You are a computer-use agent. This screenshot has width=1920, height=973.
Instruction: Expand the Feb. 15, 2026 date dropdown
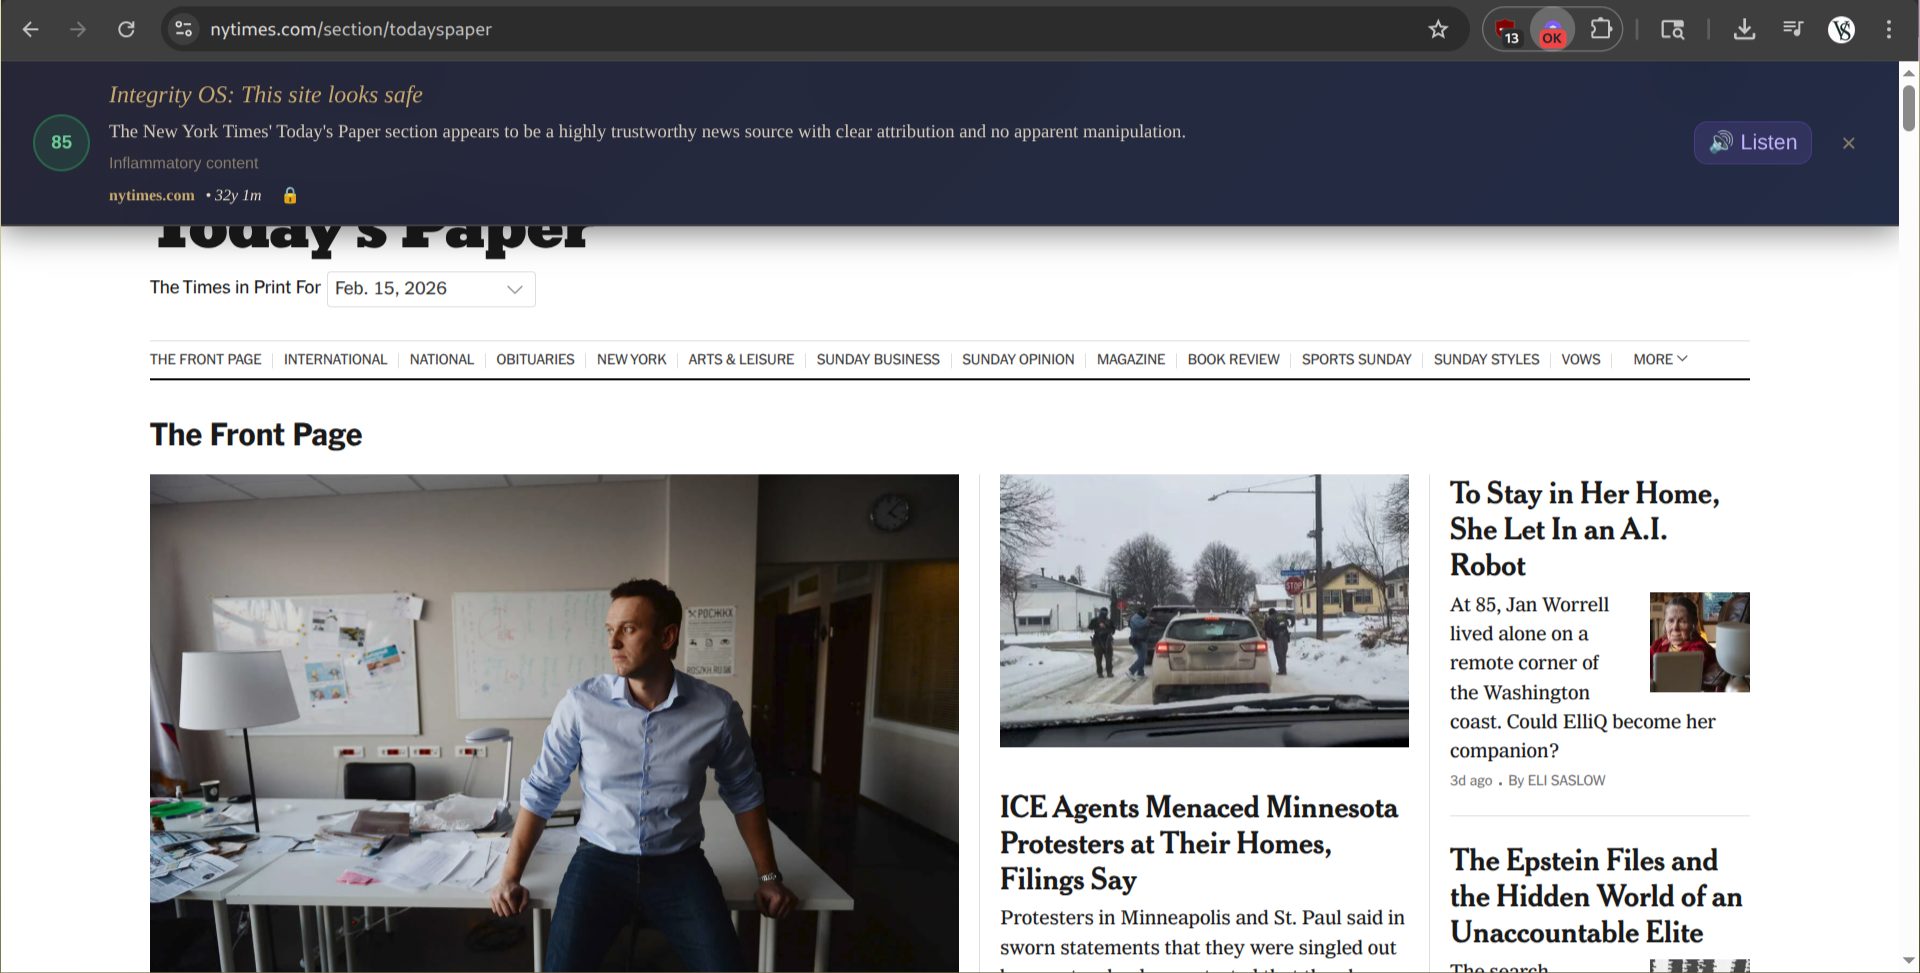431,289
